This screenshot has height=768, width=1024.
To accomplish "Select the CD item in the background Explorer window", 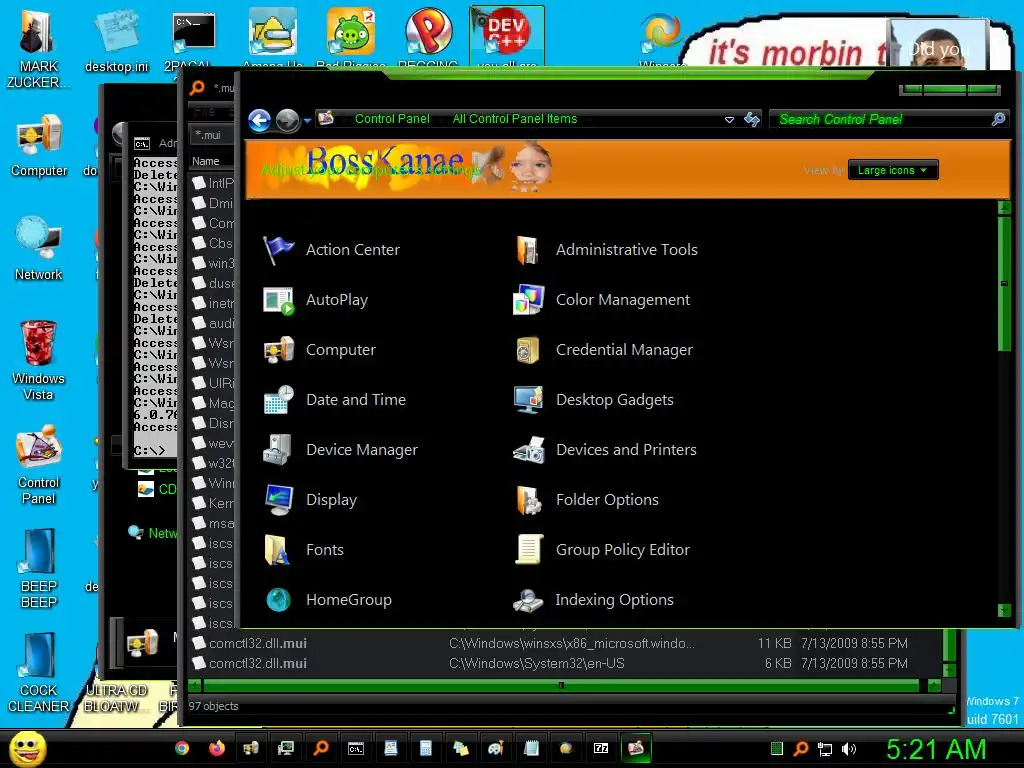I will (x=157, y=489).
